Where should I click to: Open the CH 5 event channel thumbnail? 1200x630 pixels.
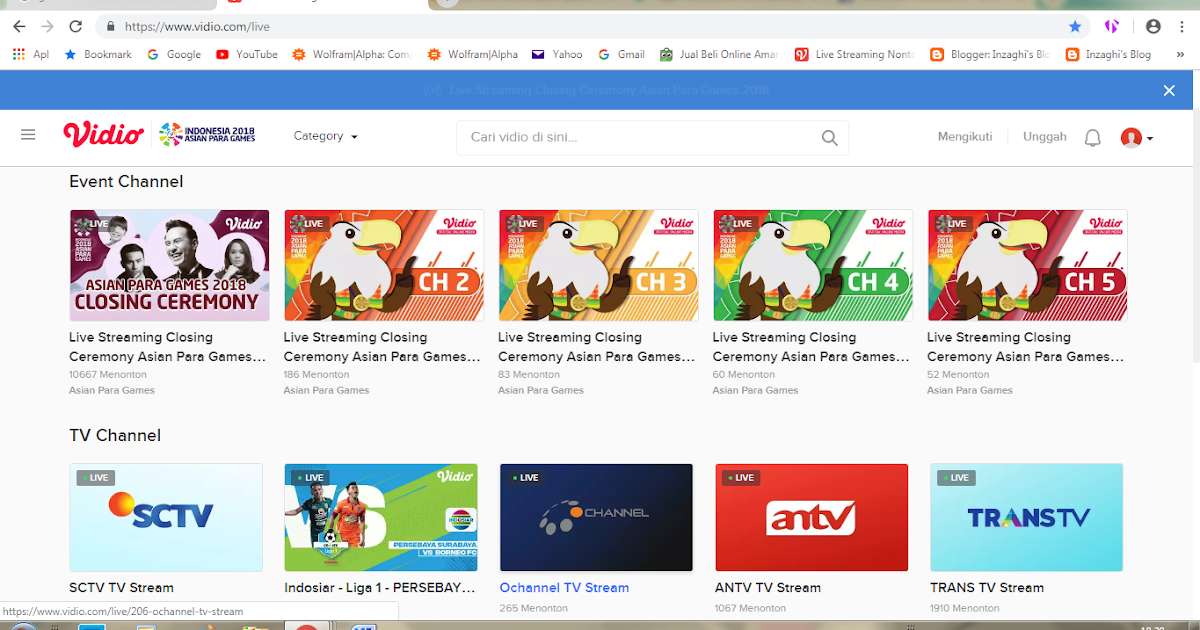pos(1027,265)
